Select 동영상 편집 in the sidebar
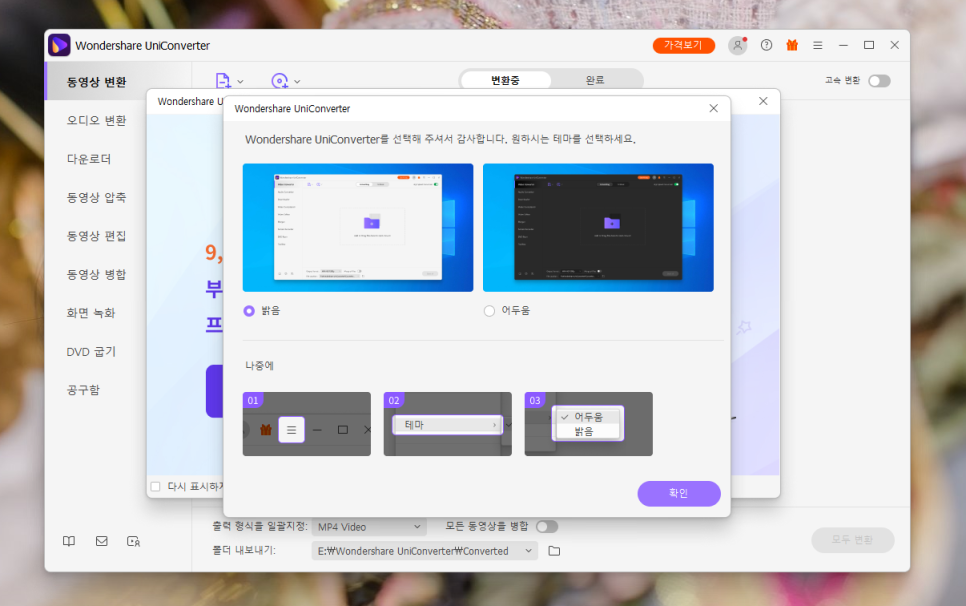The width and height of the screenshot is (966, 606). click(97, 236)
